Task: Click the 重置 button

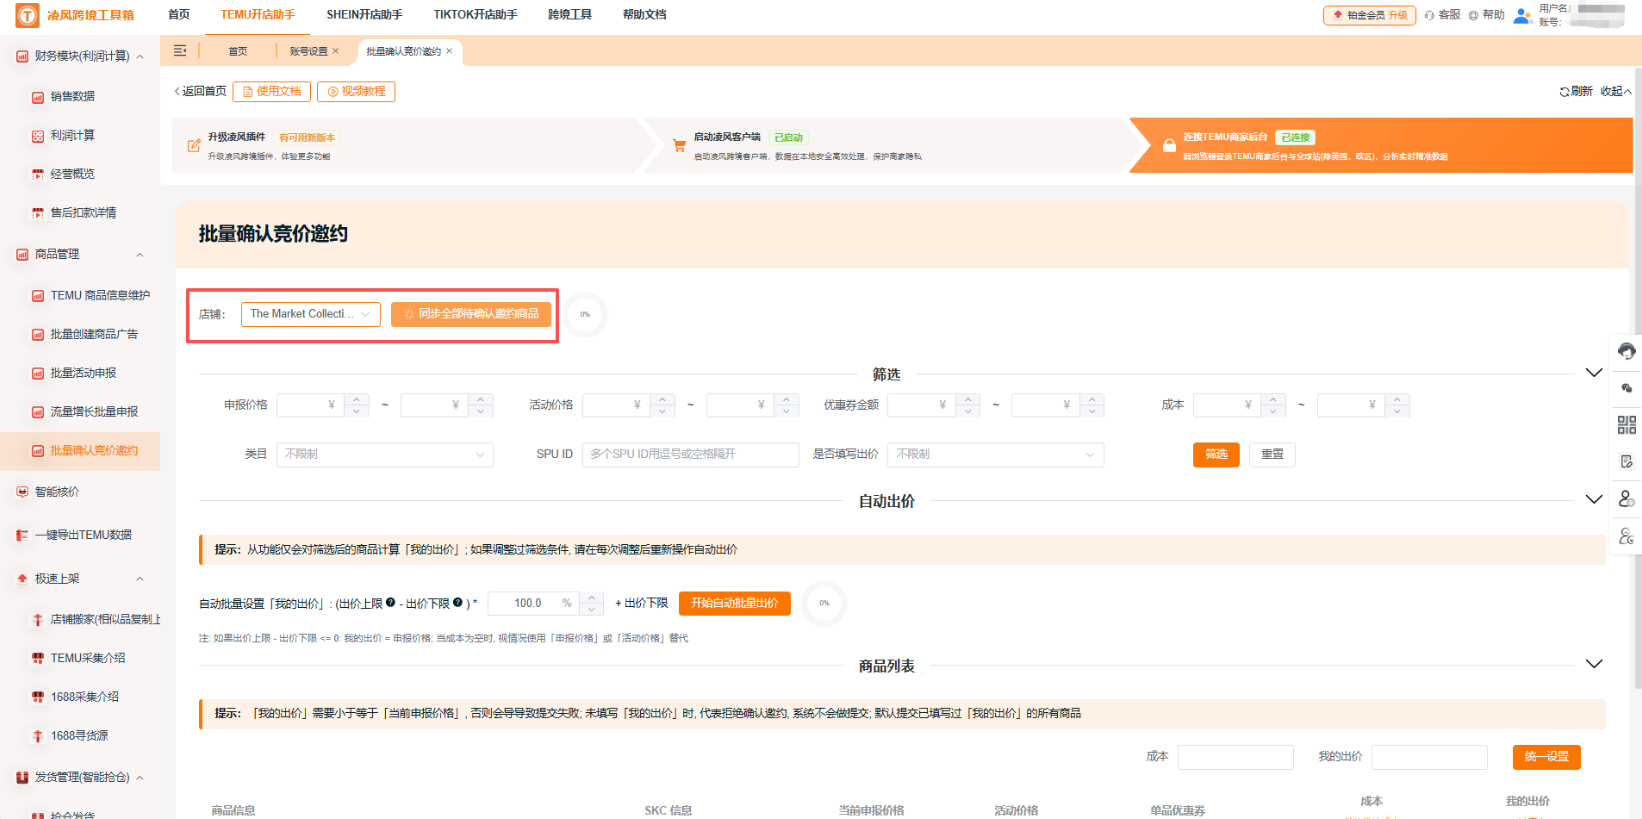Action: [1272, 455]
